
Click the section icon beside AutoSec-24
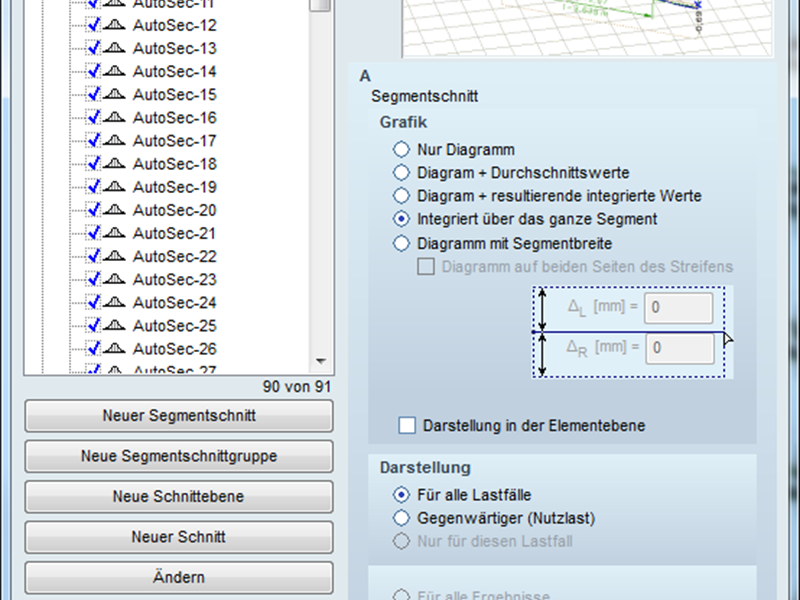[x=114, y=302]
